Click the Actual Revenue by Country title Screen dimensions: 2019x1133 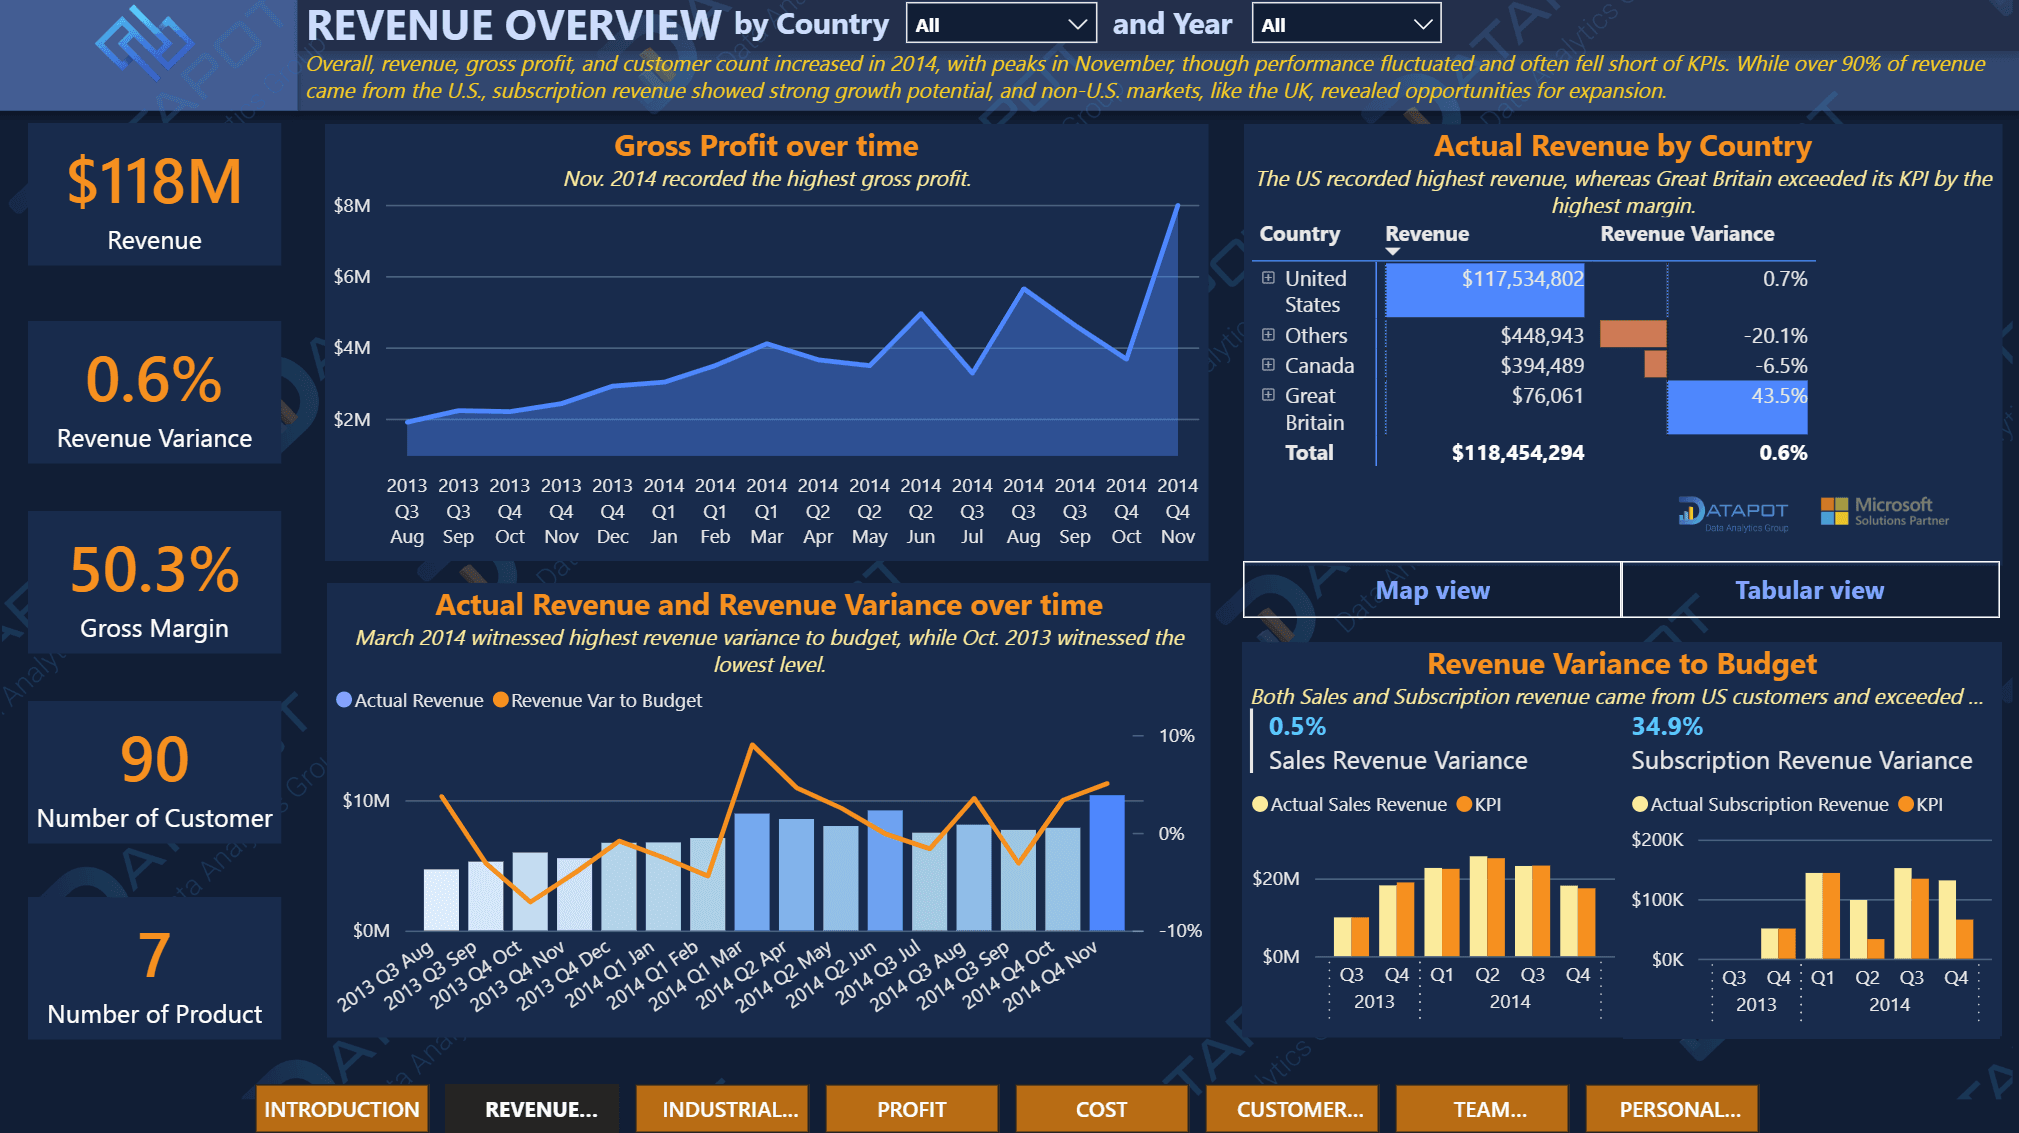(1622, 146)
